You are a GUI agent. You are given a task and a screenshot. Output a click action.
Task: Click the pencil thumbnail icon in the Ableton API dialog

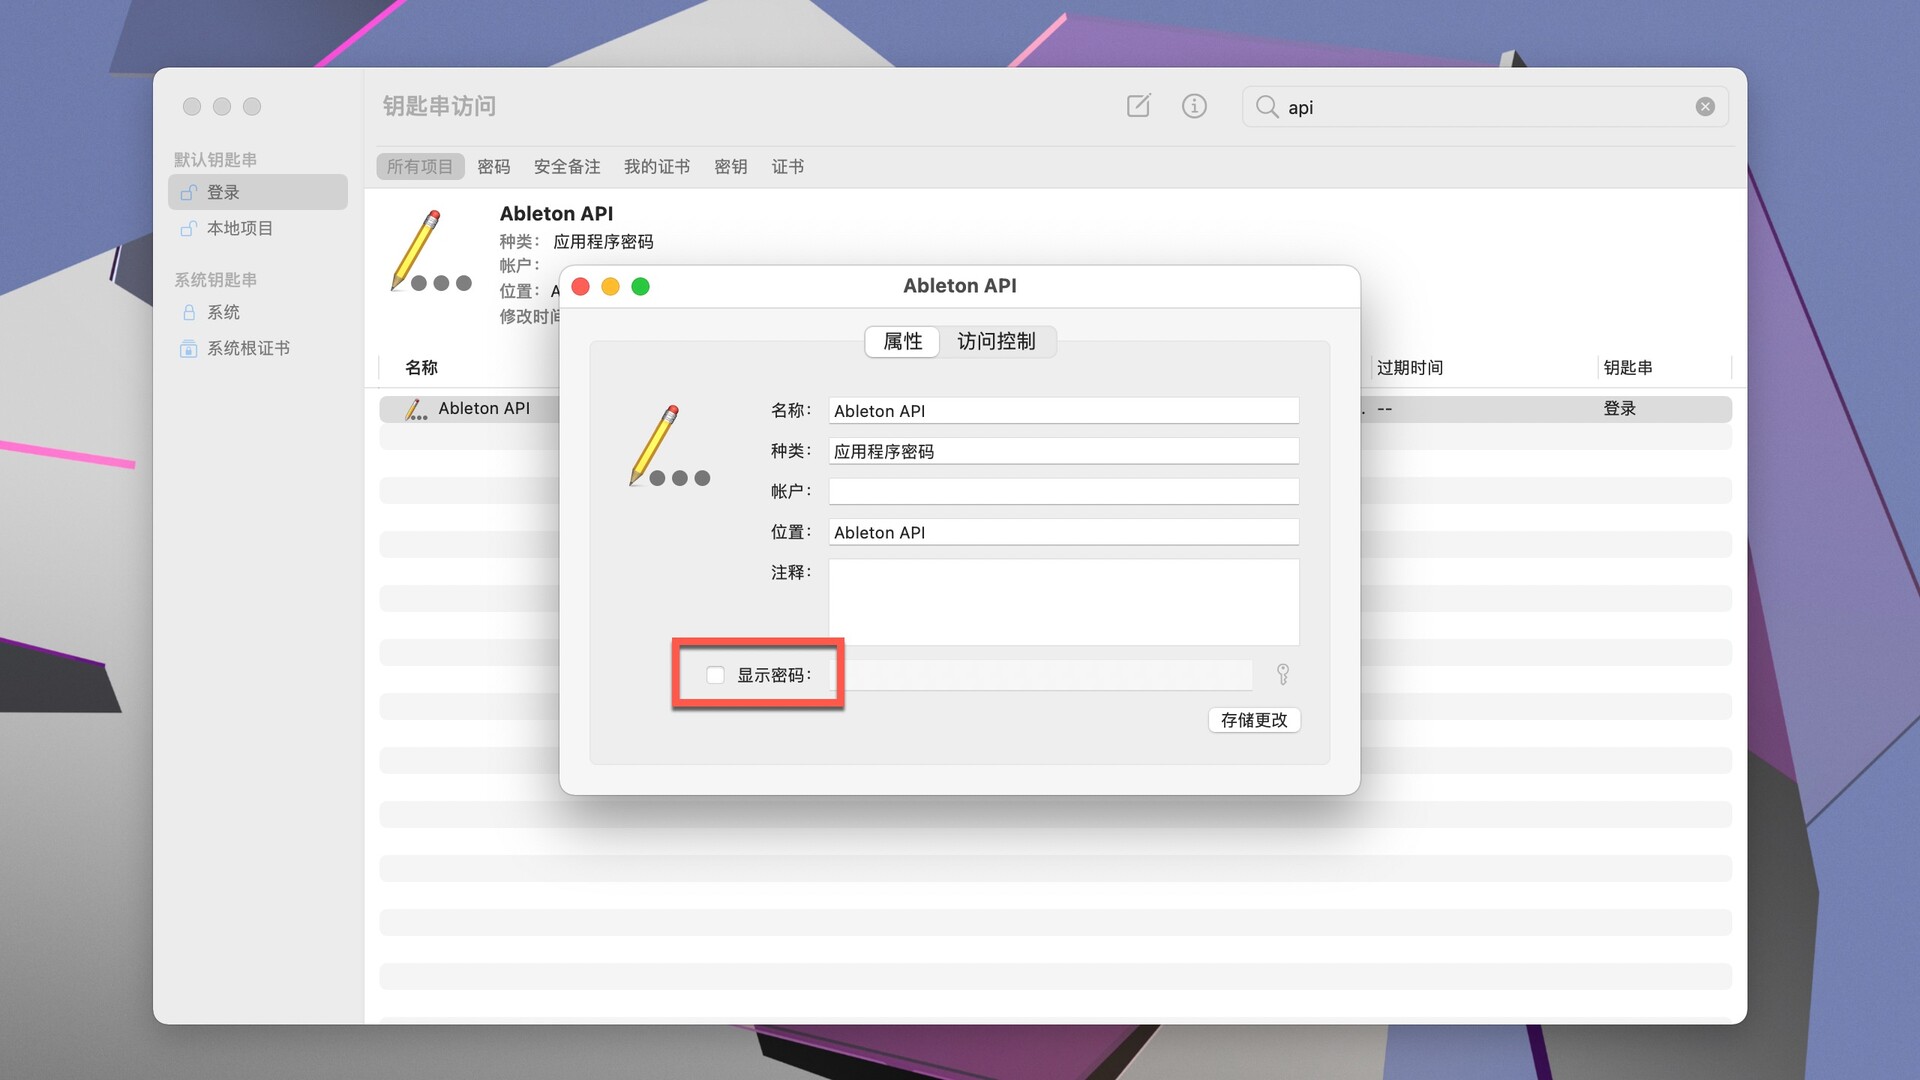tap(668, 446)
